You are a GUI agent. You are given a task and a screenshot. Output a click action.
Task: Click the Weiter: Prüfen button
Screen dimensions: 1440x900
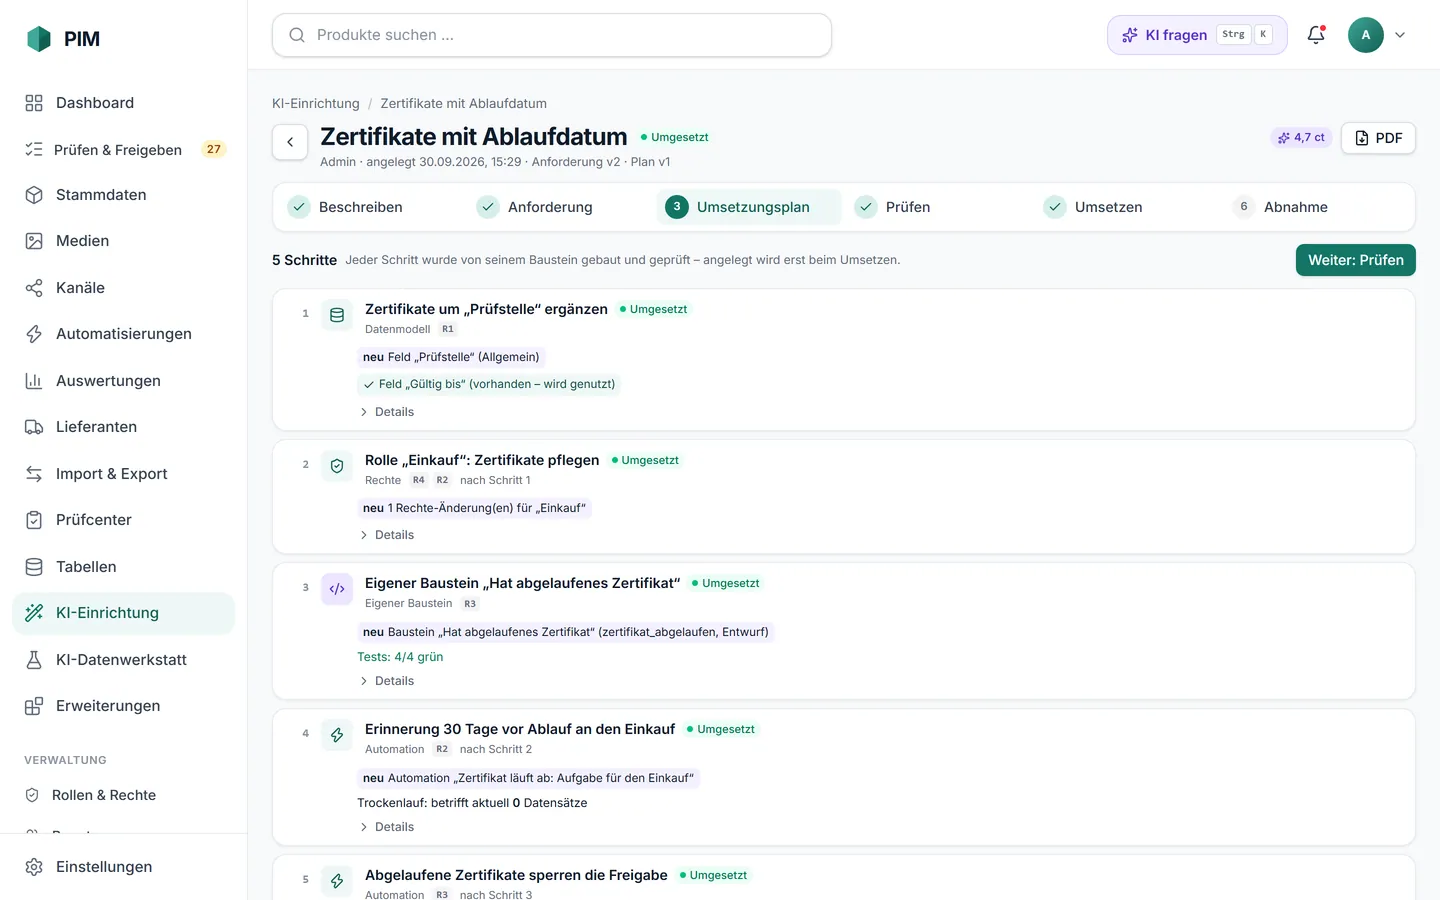1356,260
